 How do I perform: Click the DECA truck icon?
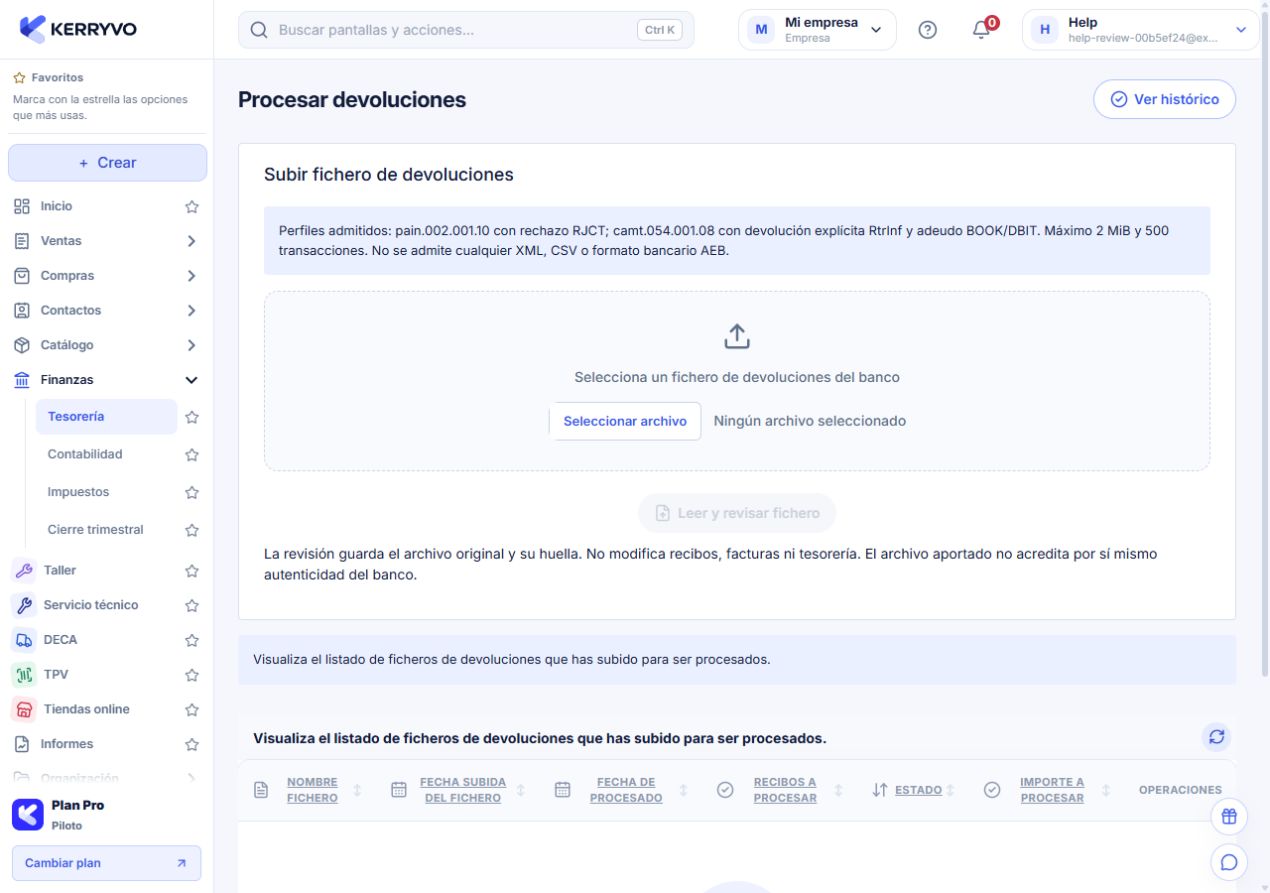[23, 640]
